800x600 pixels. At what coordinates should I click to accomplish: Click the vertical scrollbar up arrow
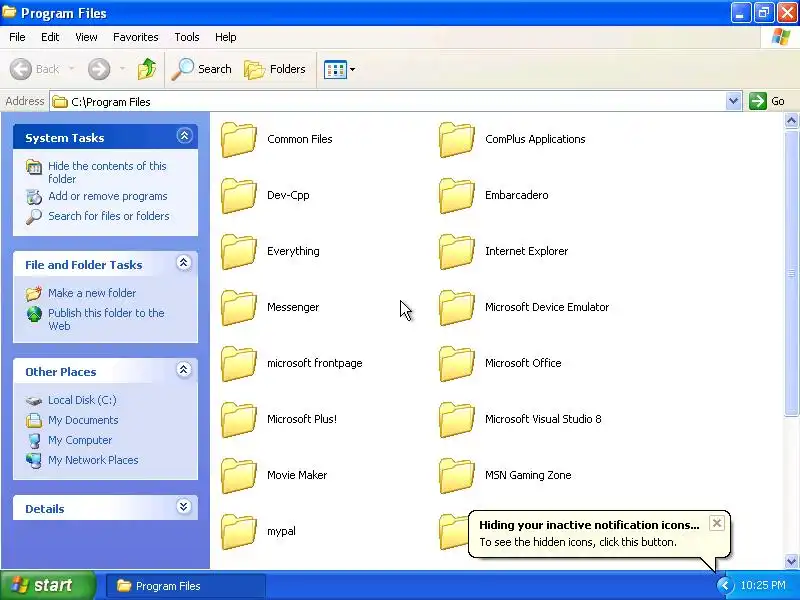click(x=791, y=121)
